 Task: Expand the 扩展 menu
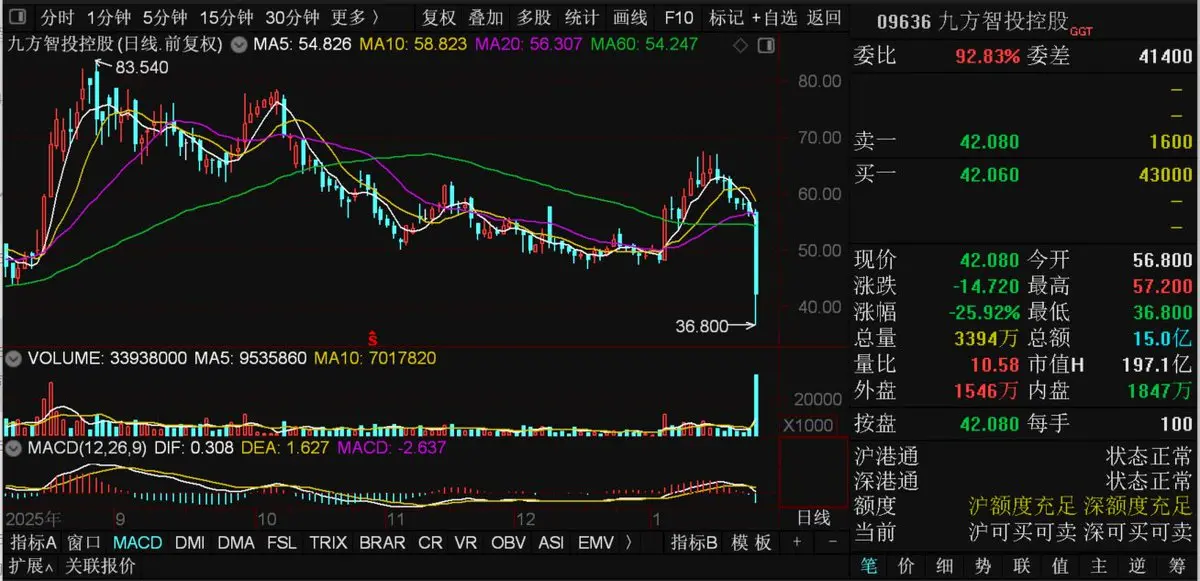pyautogui.click(x=29, y=566)
